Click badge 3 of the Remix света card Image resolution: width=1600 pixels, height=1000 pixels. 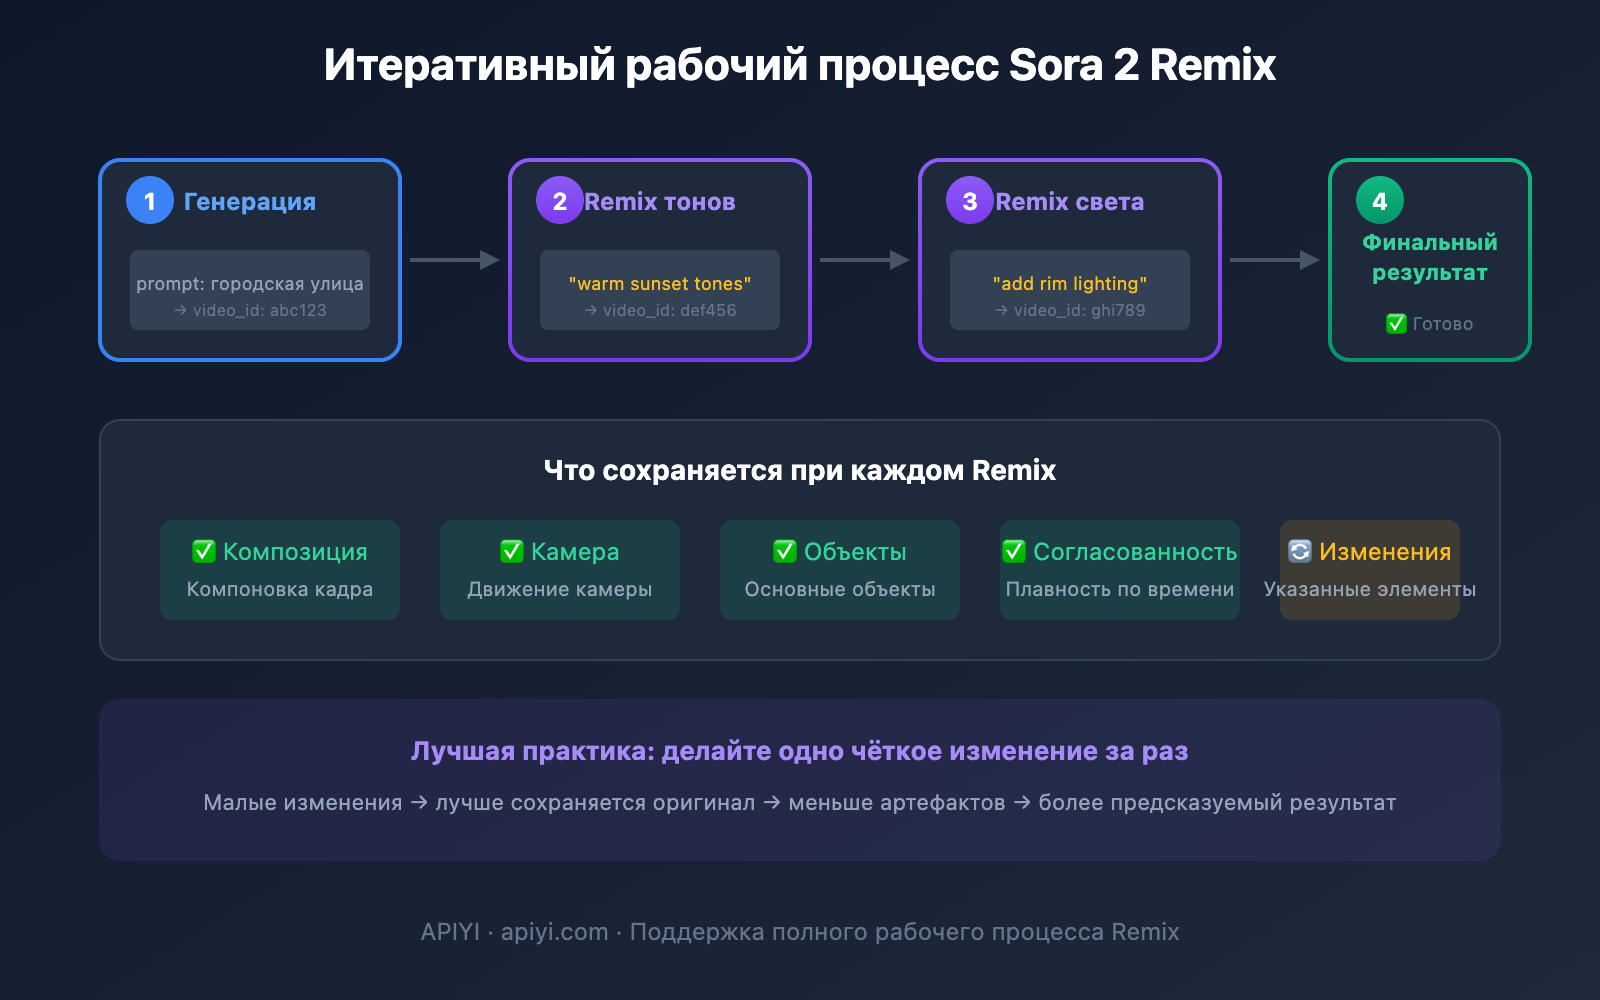click(x=968, y=200)
